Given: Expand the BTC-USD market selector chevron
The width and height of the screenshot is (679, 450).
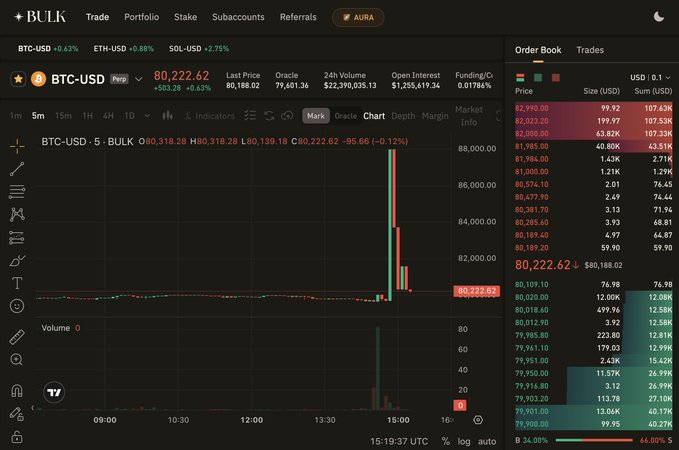Looking at the screenshot, I should coord(139,79).
